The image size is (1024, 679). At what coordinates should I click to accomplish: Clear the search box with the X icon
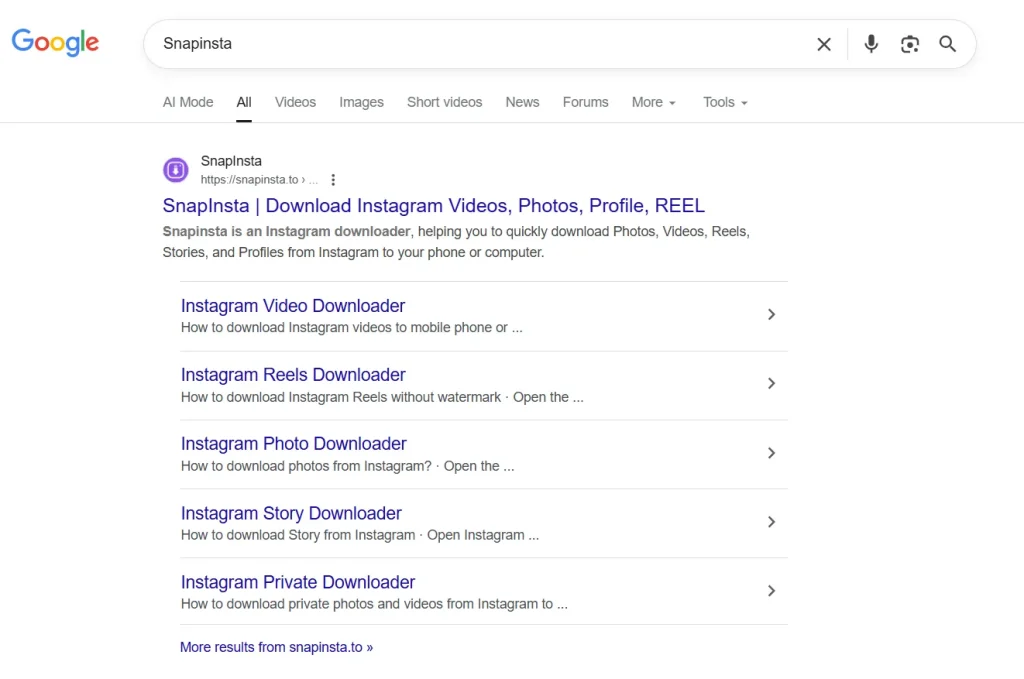click(824, 44)
